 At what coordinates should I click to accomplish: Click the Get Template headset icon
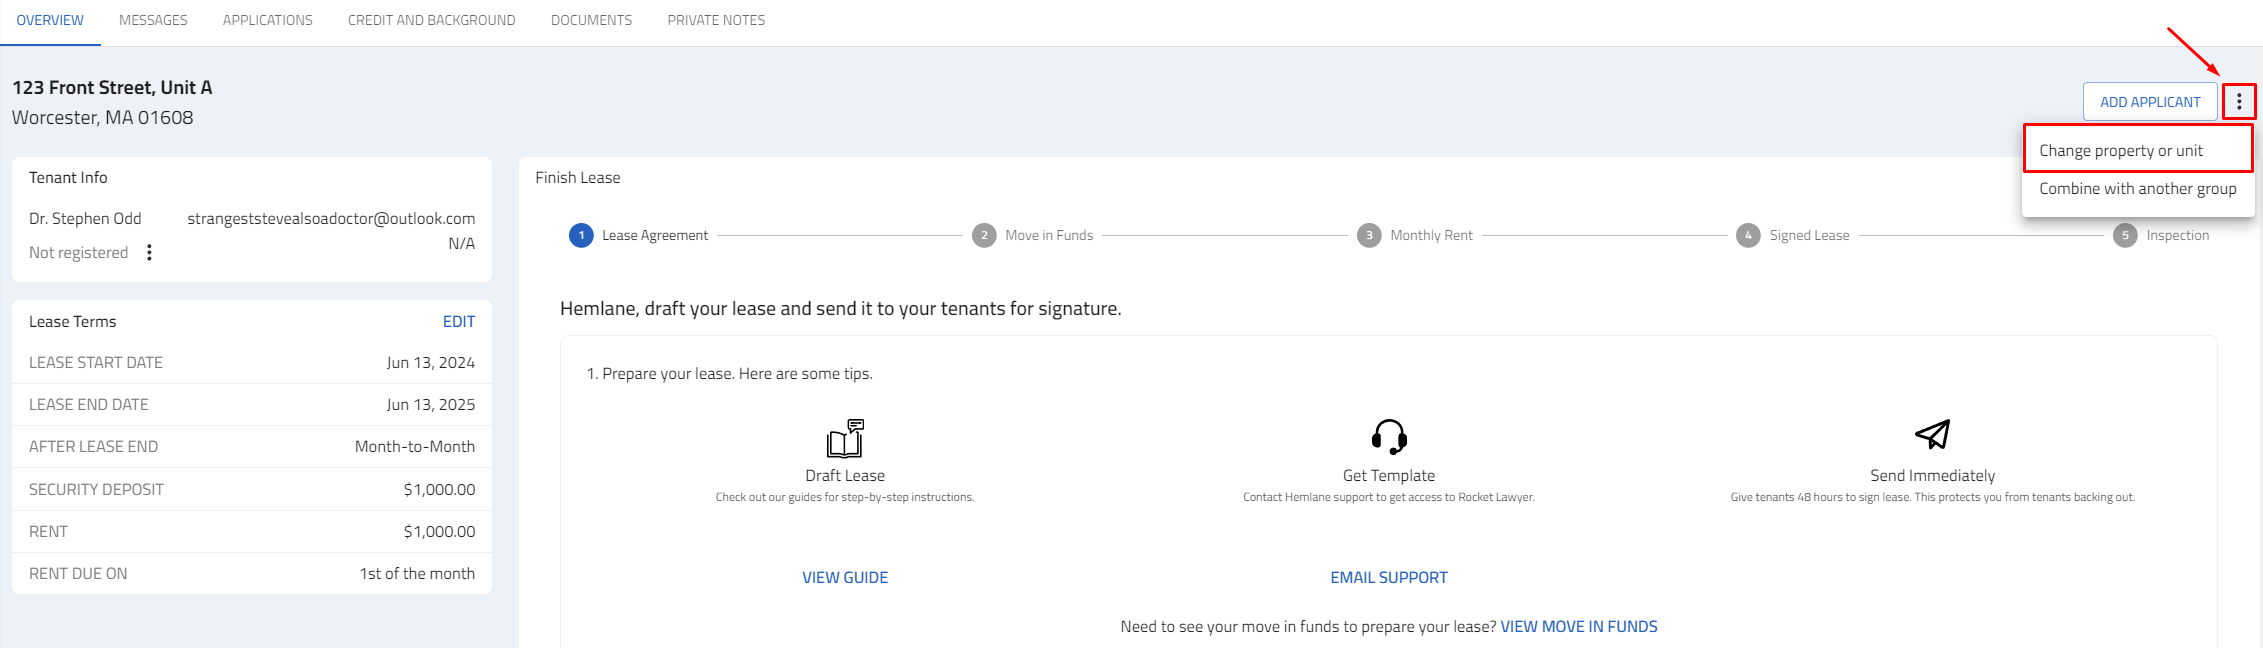[1389, 437]
